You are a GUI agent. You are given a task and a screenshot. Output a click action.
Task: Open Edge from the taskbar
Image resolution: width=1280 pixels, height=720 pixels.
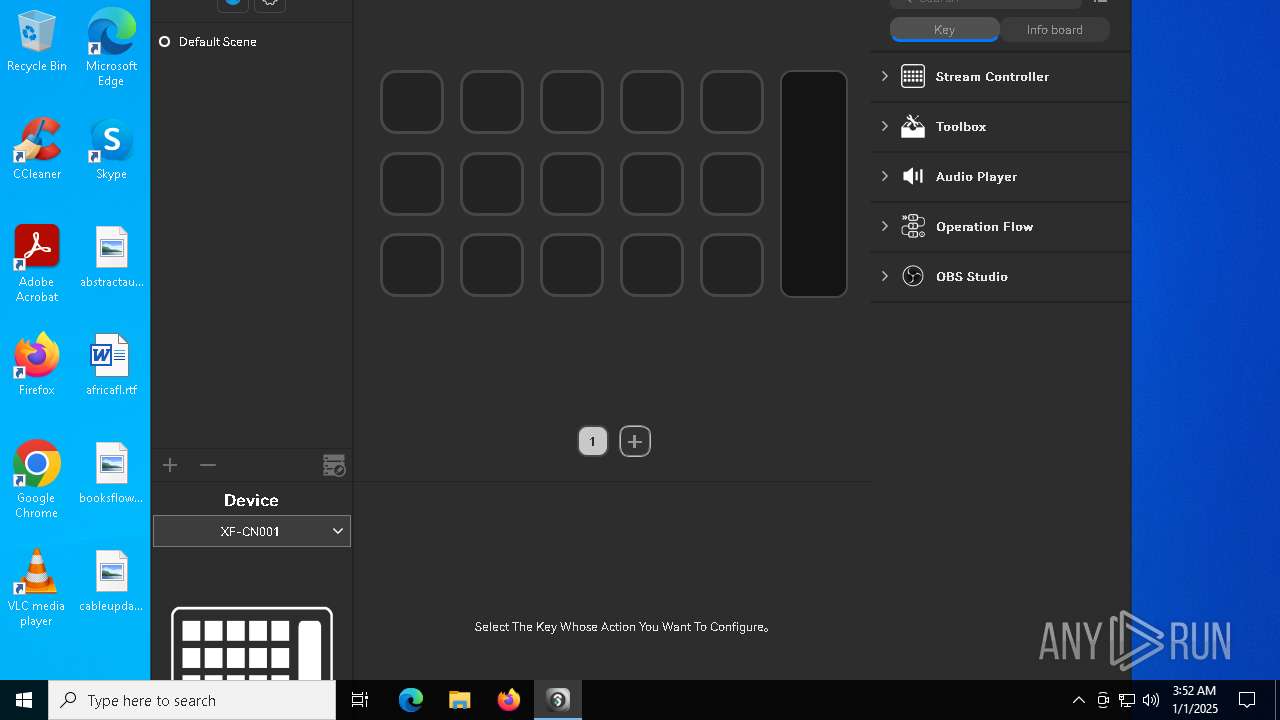point(411,700)
